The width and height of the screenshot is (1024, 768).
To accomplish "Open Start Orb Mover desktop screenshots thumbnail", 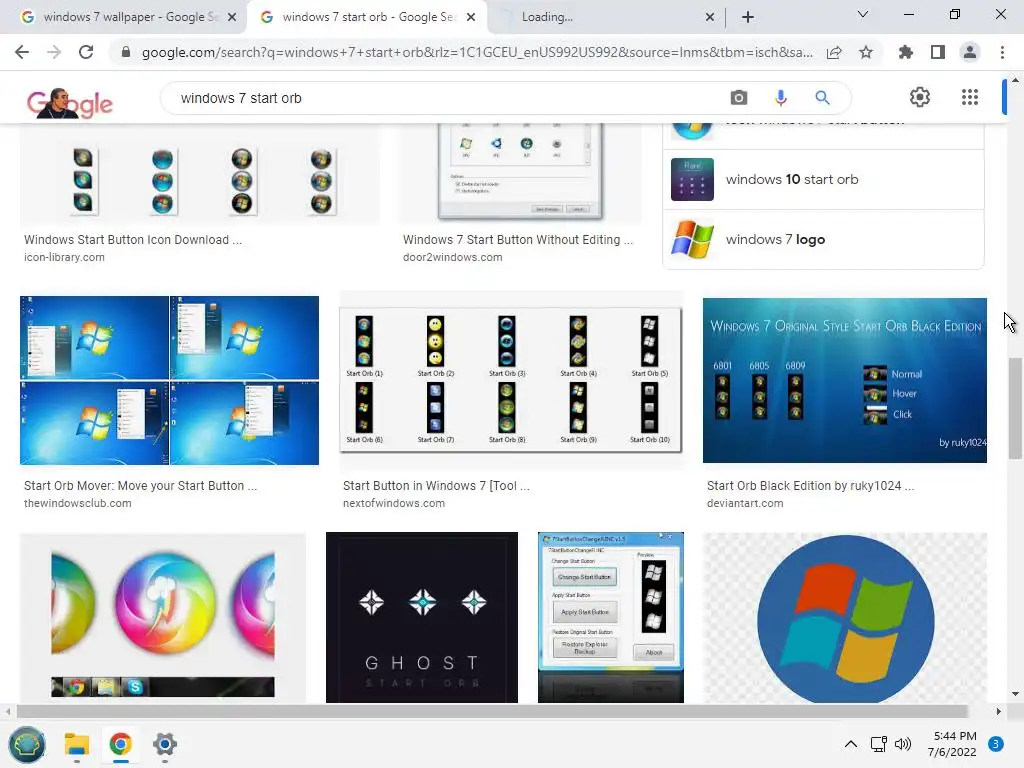I will (x=169, y=380).
